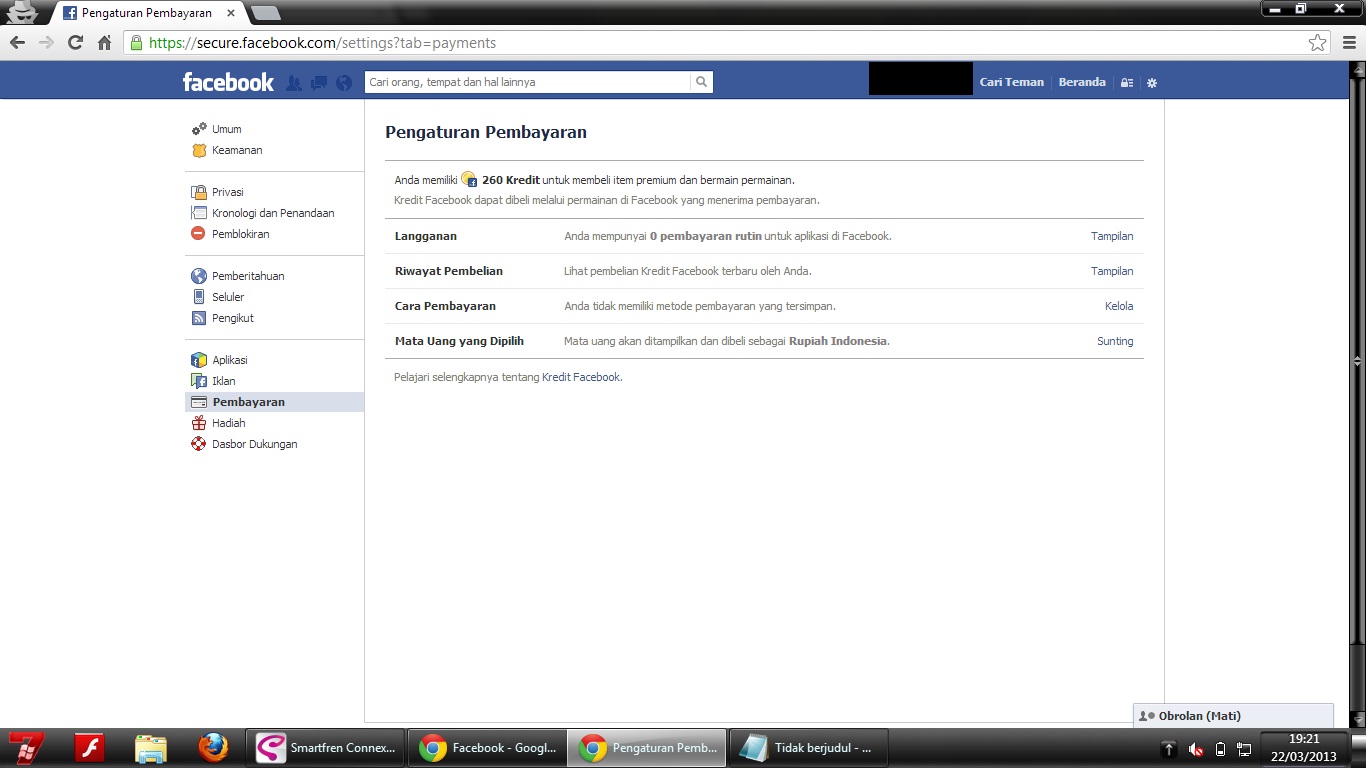Click the Aplikasi cube icon
Image resolution: width=1366 pixels, height=768 pixels.
tap(199, 360)
